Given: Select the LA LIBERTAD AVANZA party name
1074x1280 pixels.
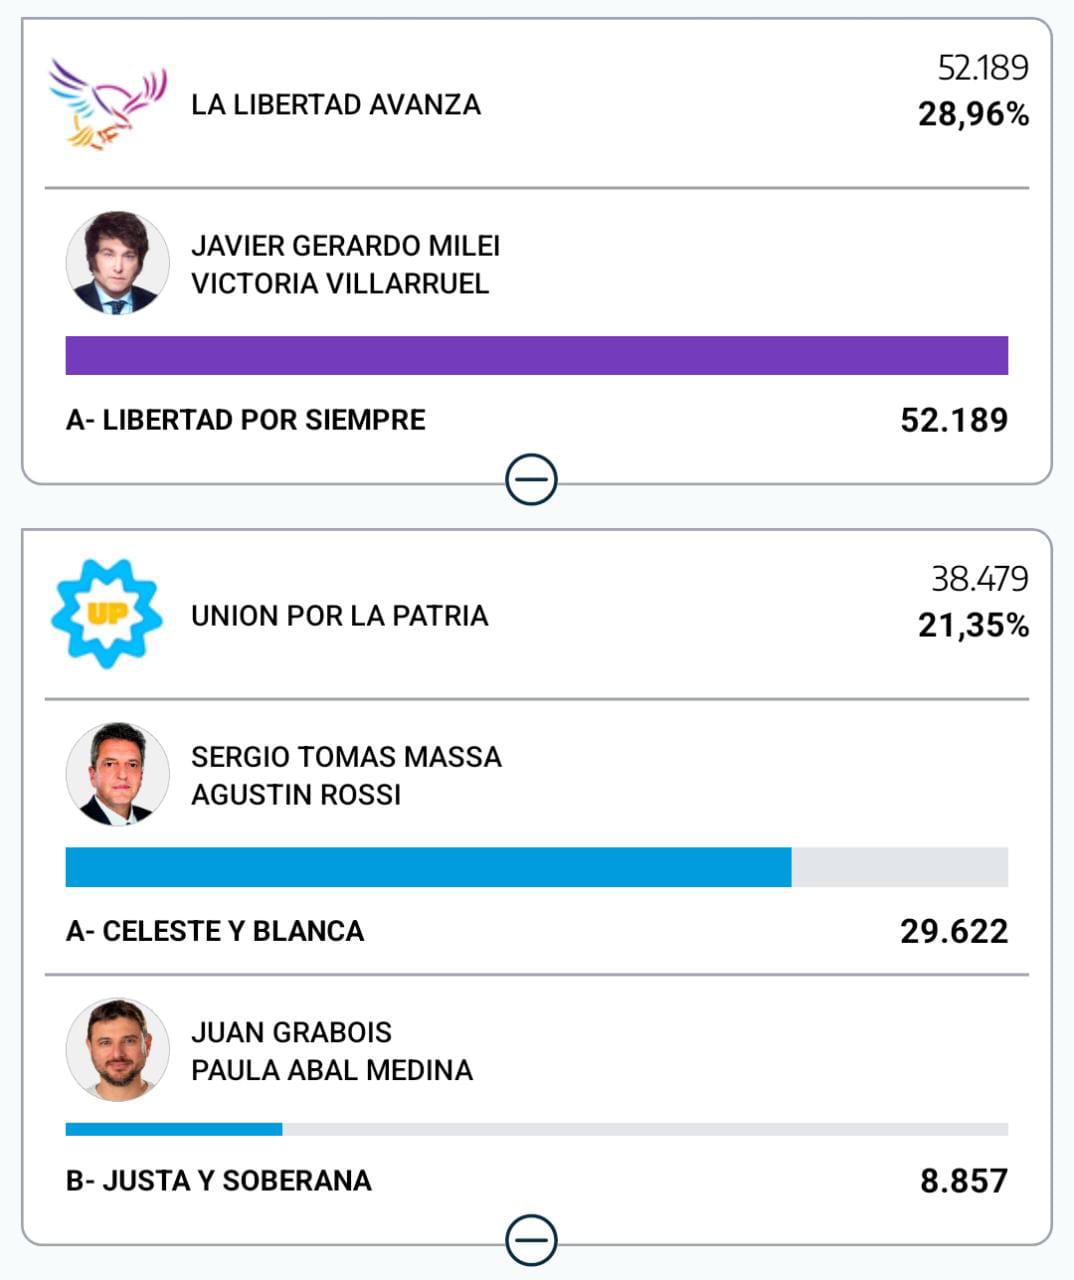Looking at the screenshot, I should [x=336, y=105].
